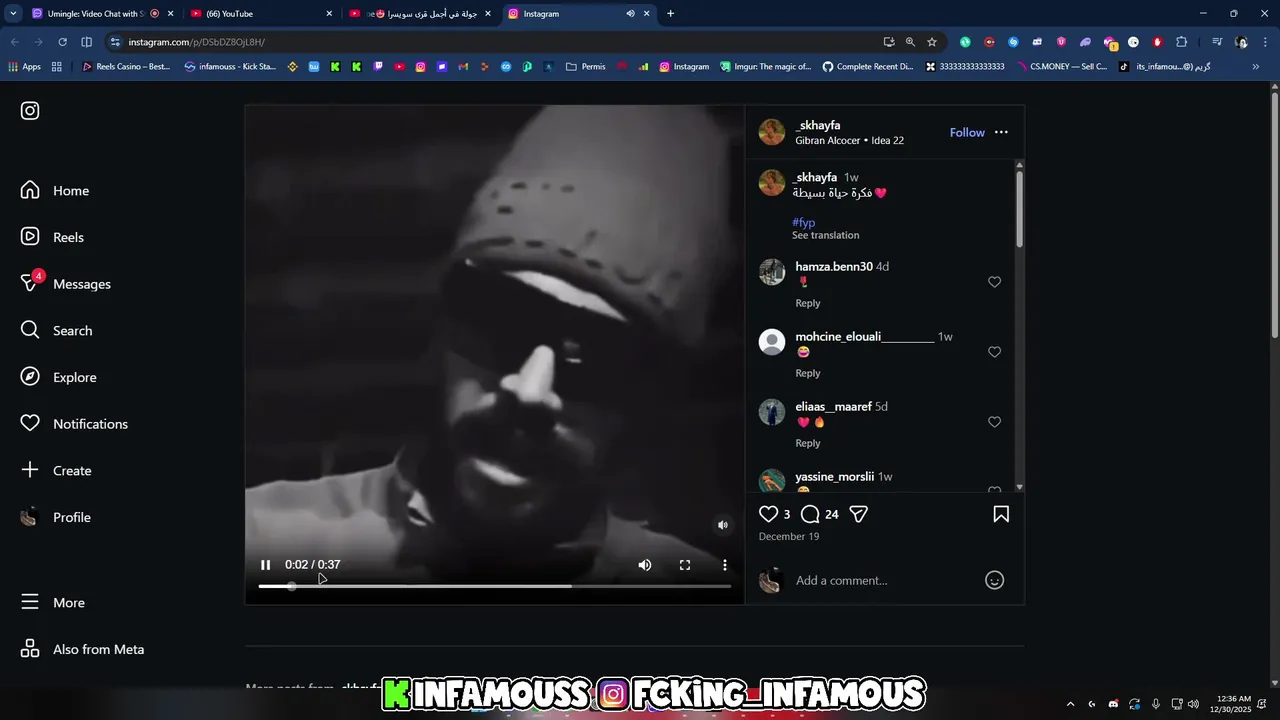Screen dimensions: 1280x720
Task: Open Search in sidebar
Action: coord(57,331)
